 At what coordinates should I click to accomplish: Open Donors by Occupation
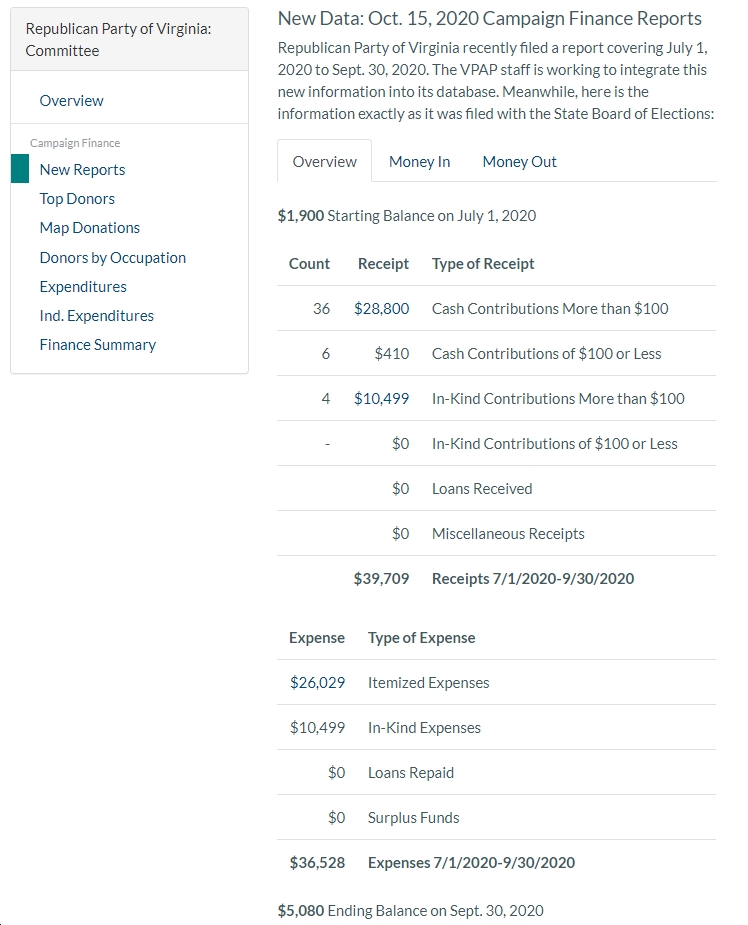point(113,258)
